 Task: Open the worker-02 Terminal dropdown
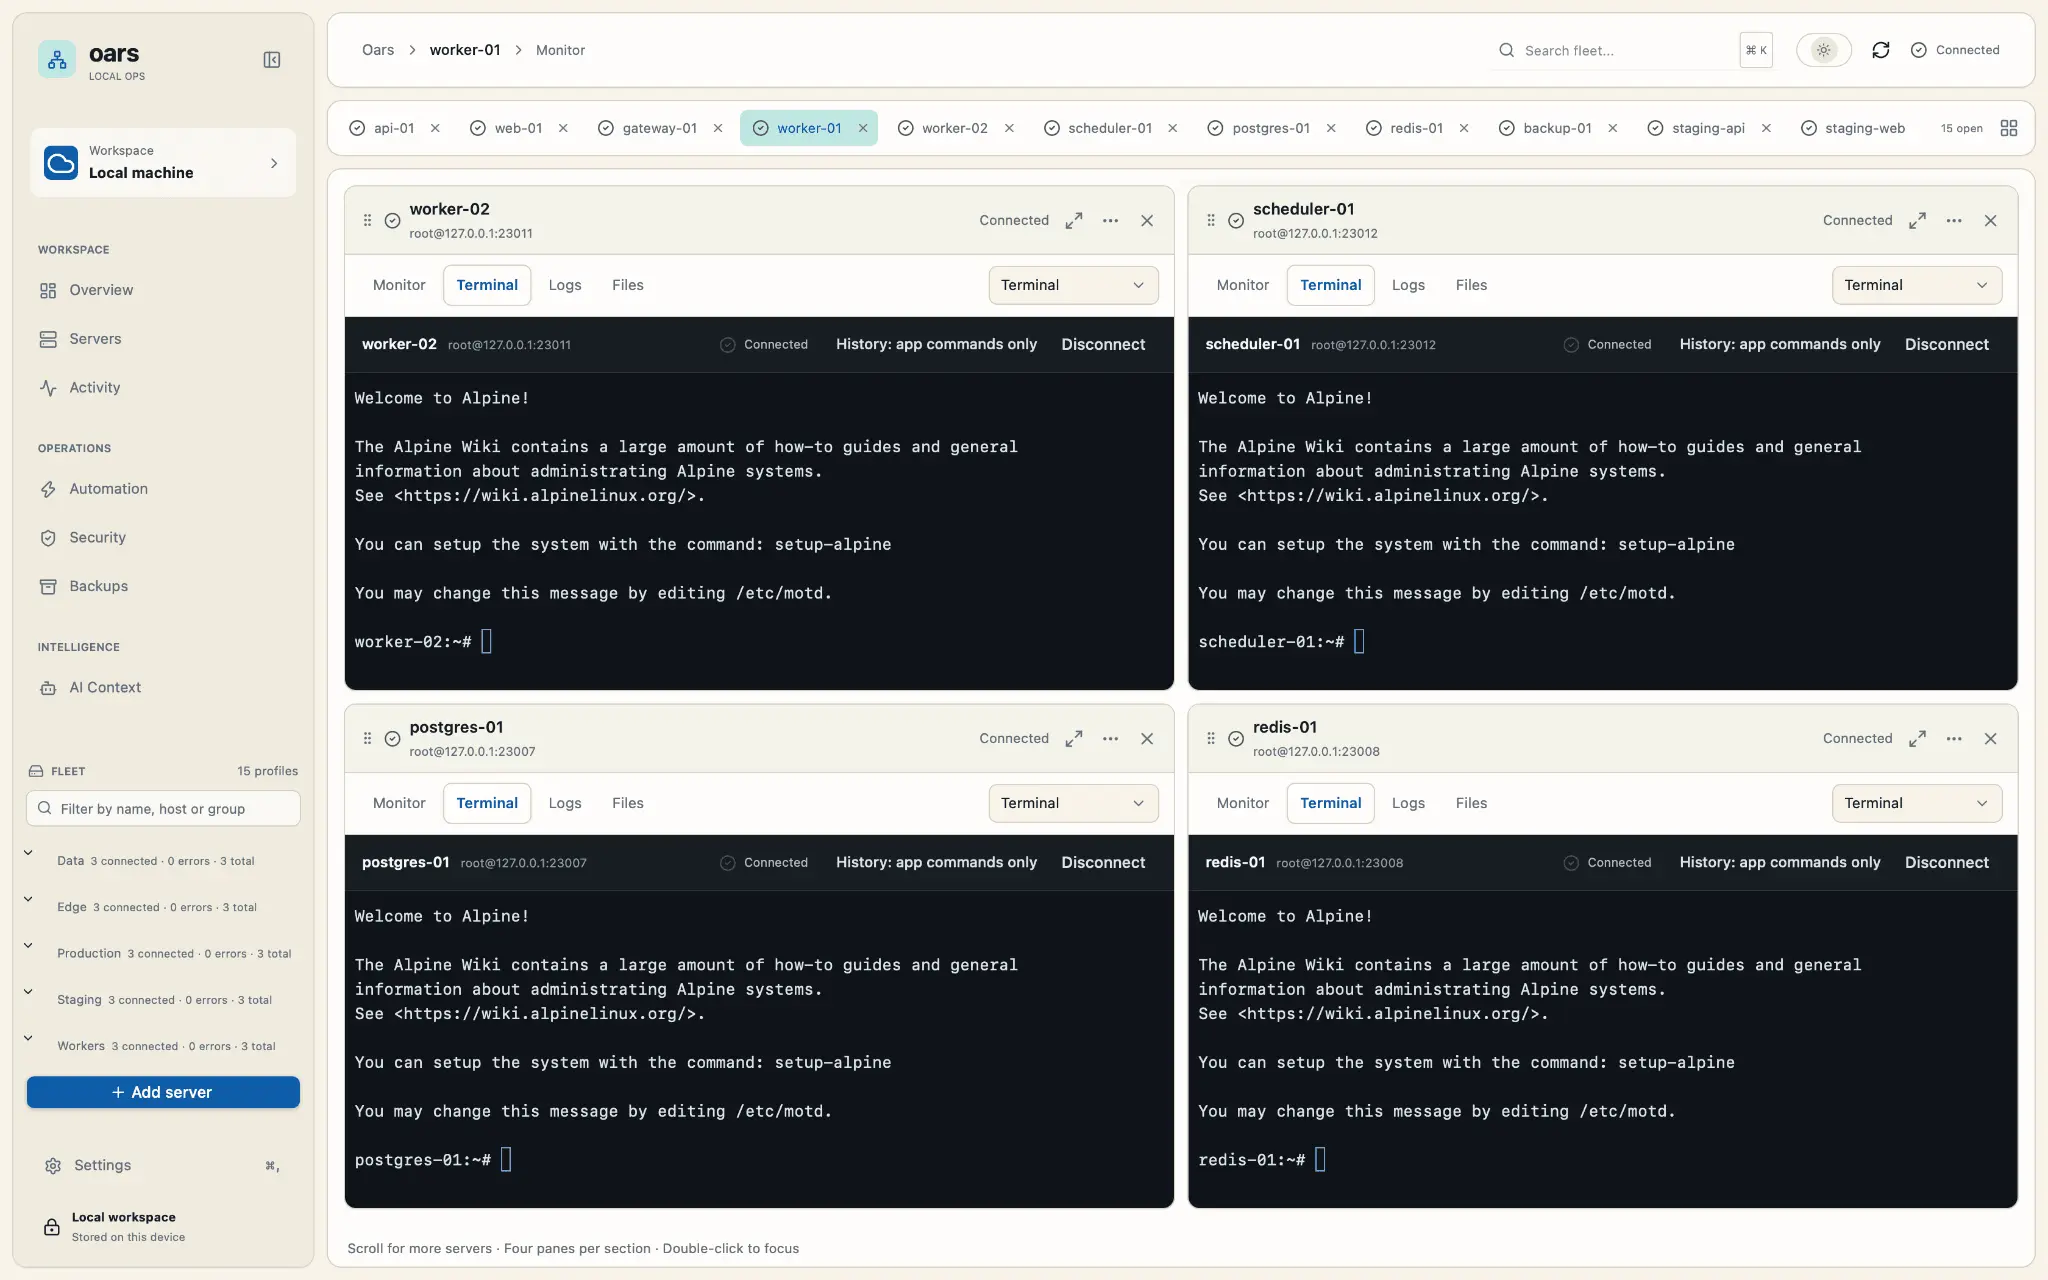coord(1073,285)
